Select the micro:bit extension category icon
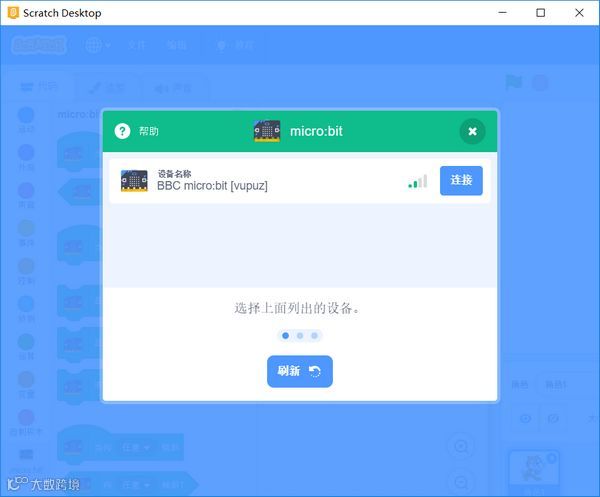 point(26,455)
